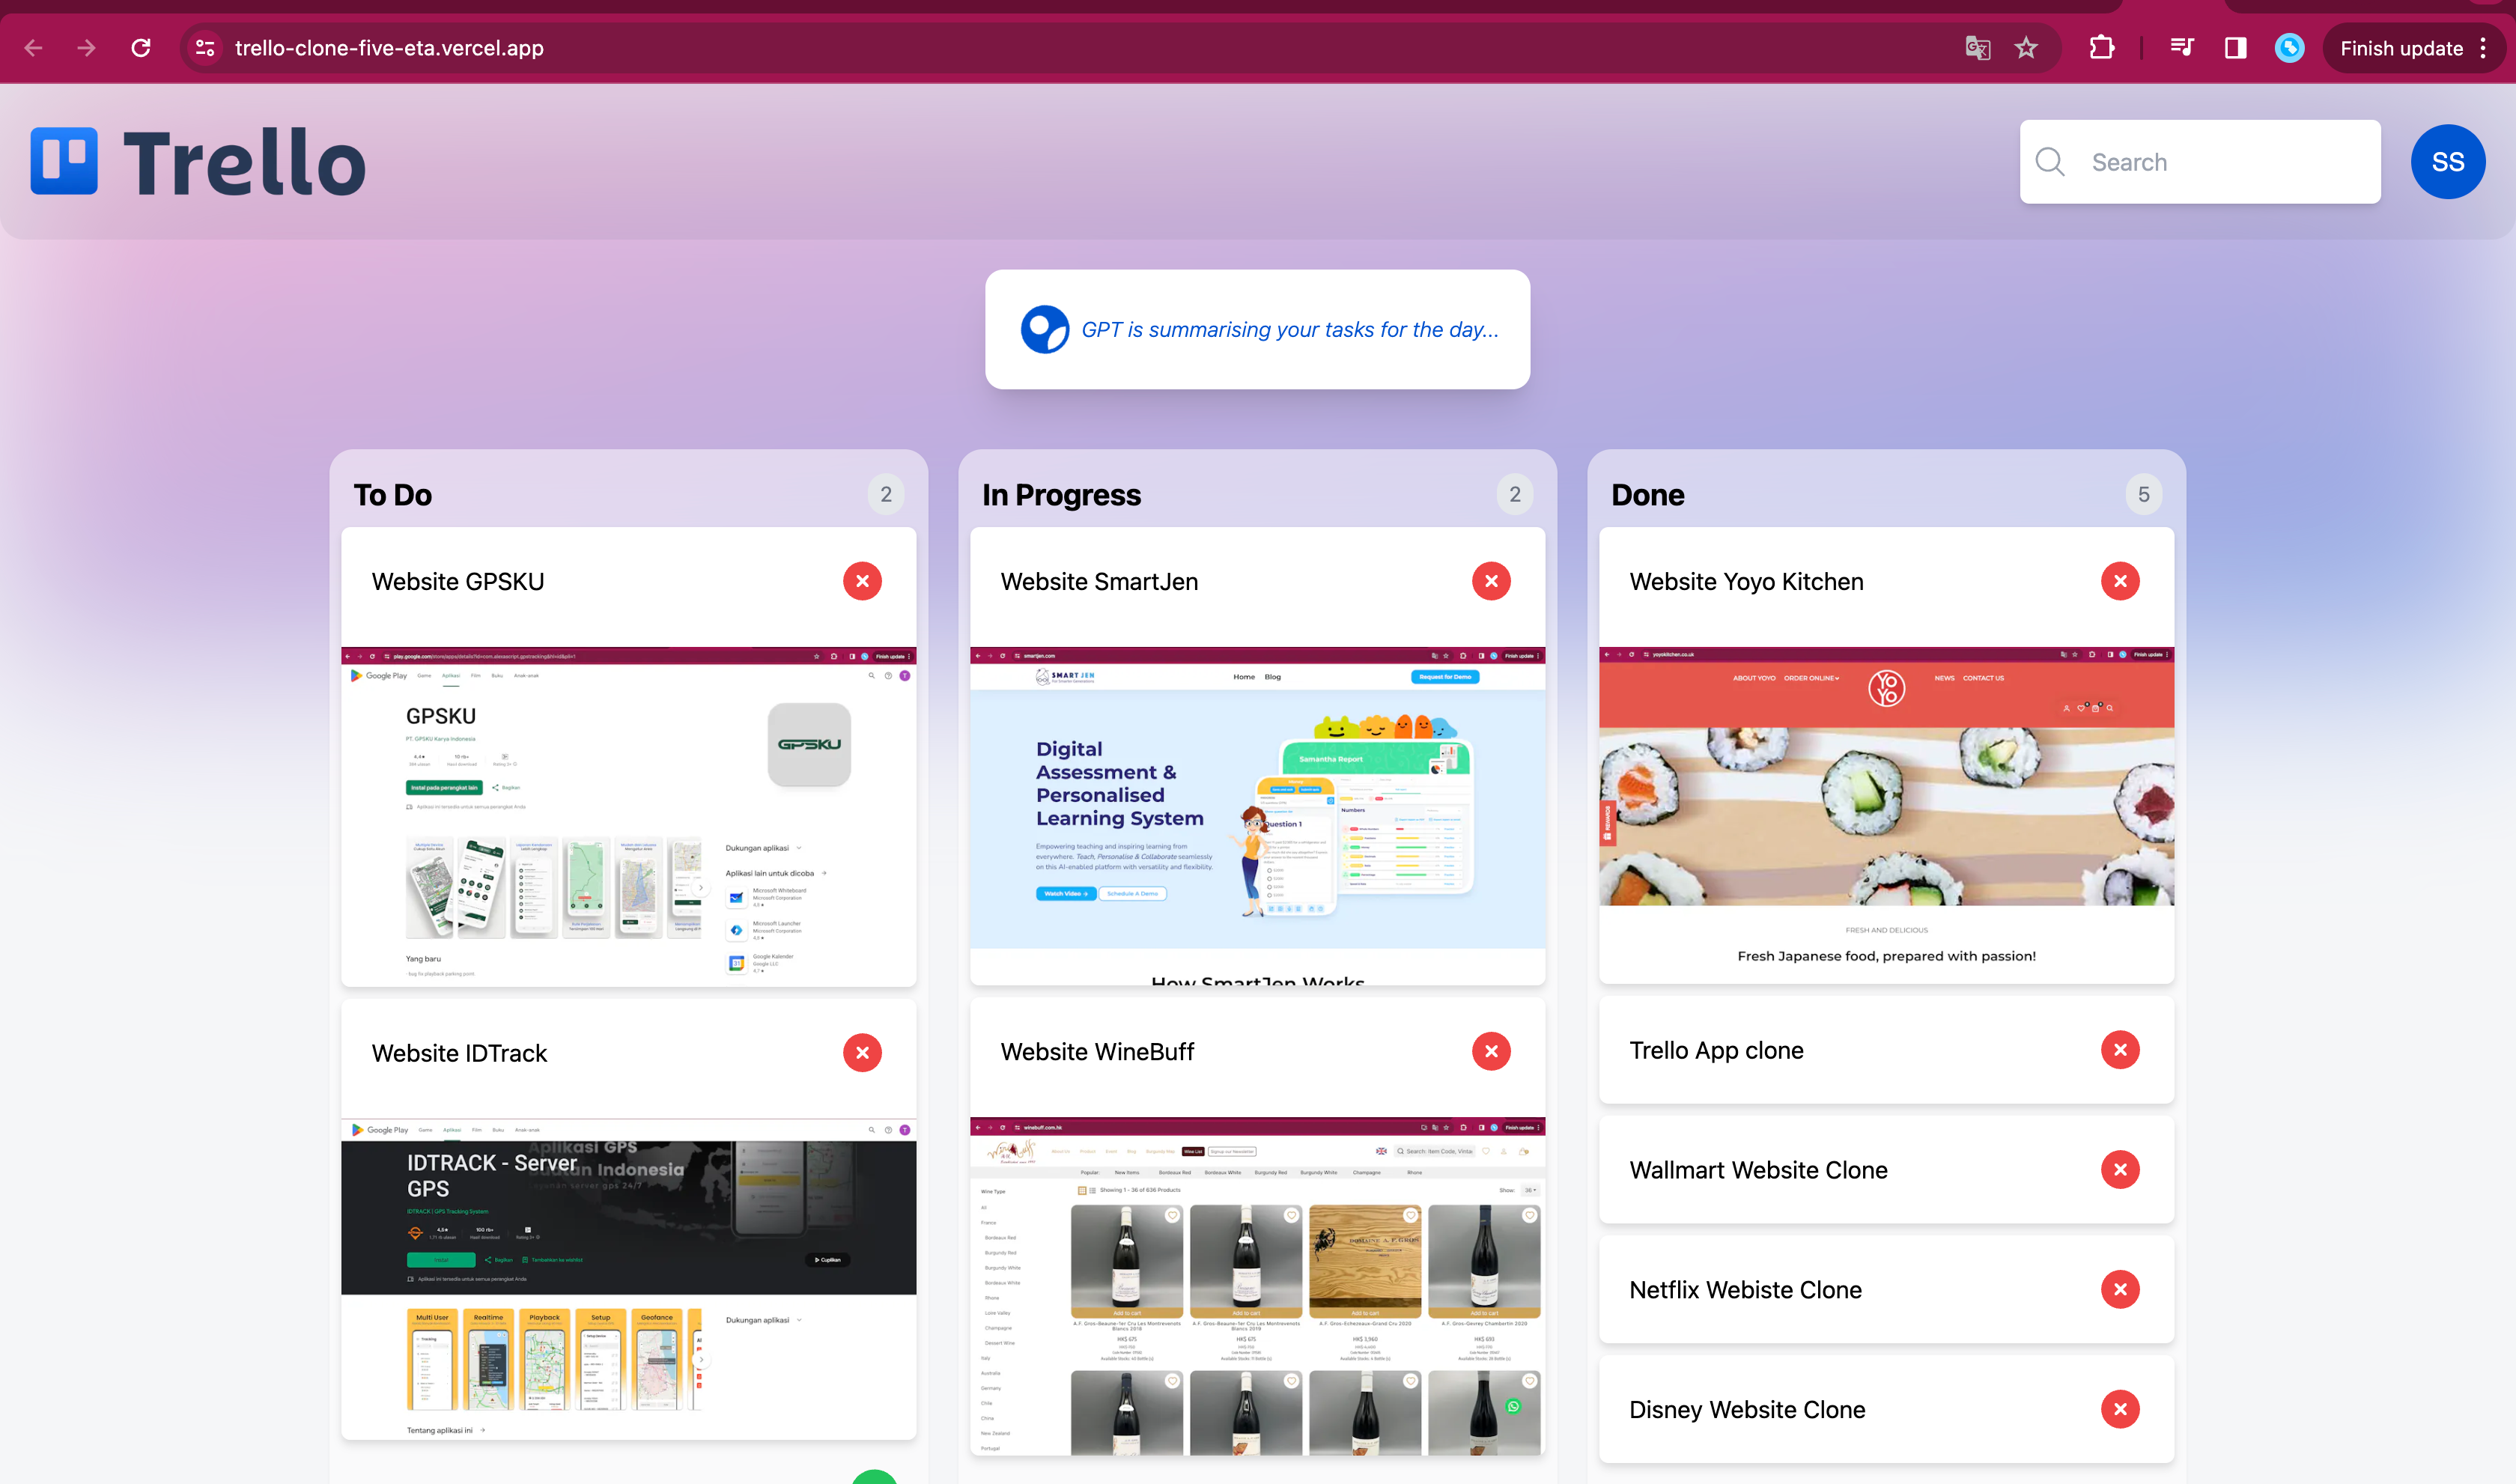
Task: Reload the page
Action: [141, 48]
